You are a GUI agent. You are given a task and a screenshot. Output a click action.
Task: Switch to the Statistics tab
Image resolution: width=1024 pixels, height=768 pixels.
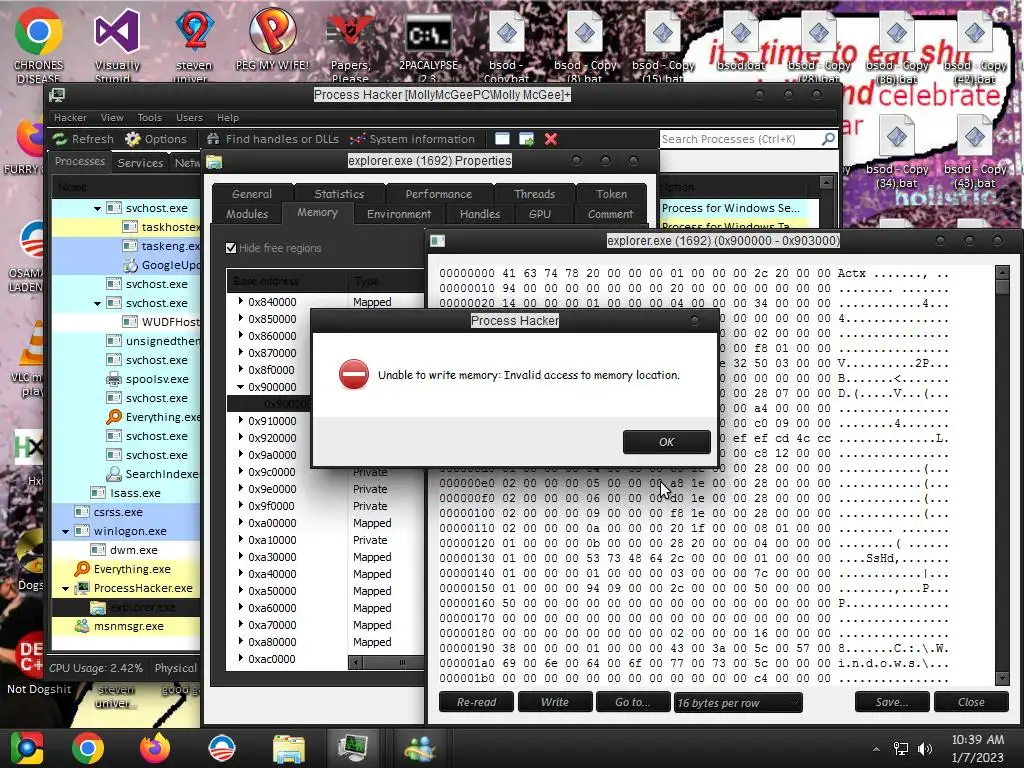[339, 194]
